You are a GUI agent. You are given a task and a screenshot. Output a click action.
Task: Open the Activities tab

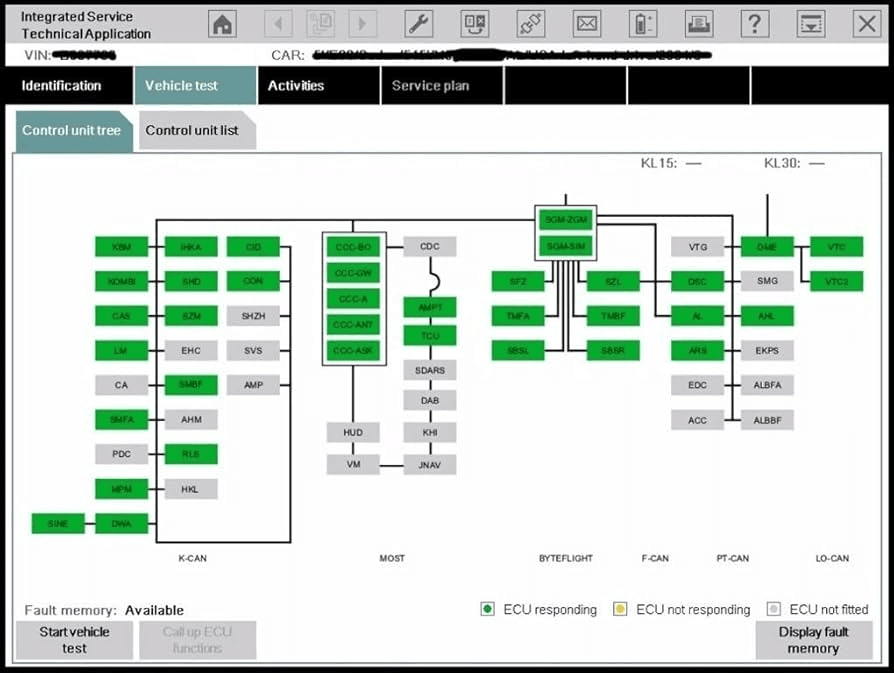pyautogui.click(x=296, y=86)
